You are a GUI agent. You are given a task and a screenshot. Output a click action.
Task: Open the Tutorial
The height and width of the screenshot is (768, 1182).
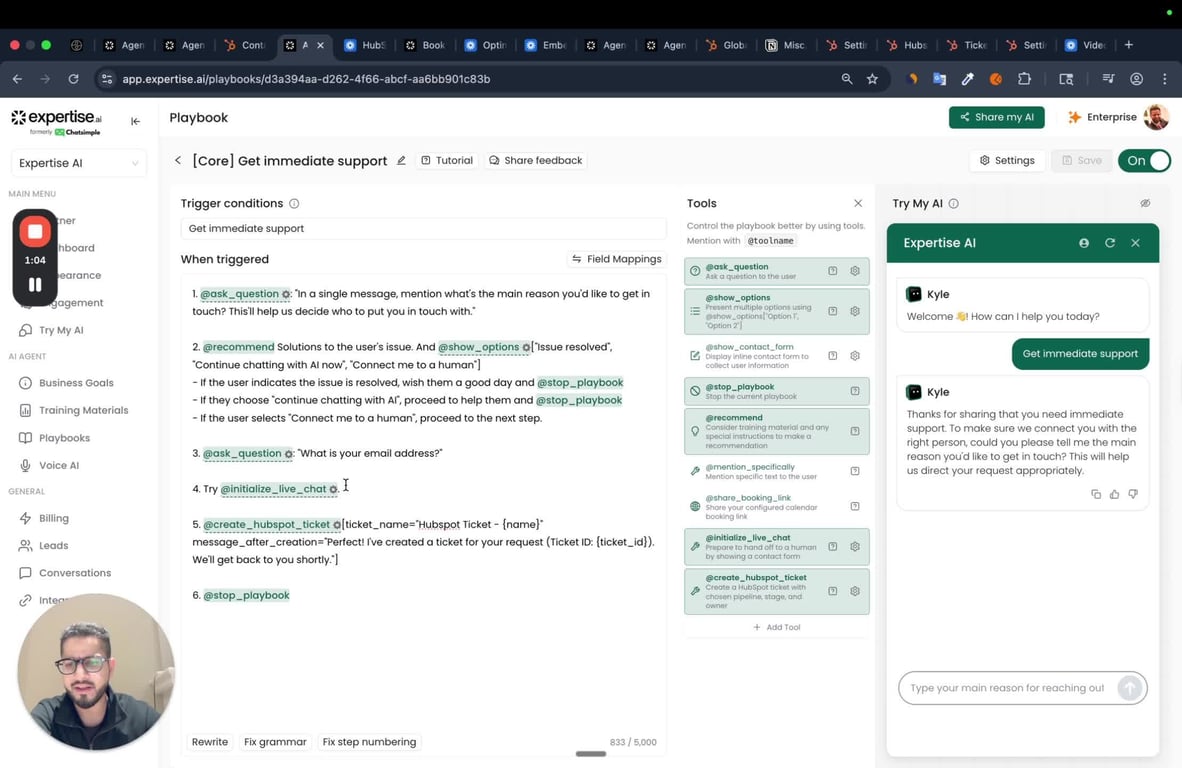point(447,161)
